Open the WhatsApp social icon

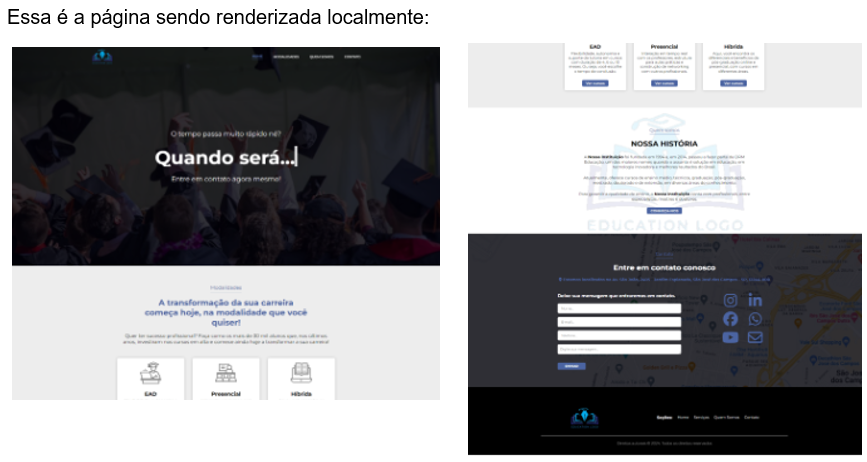pyautogui.click(x=755, y=319)
